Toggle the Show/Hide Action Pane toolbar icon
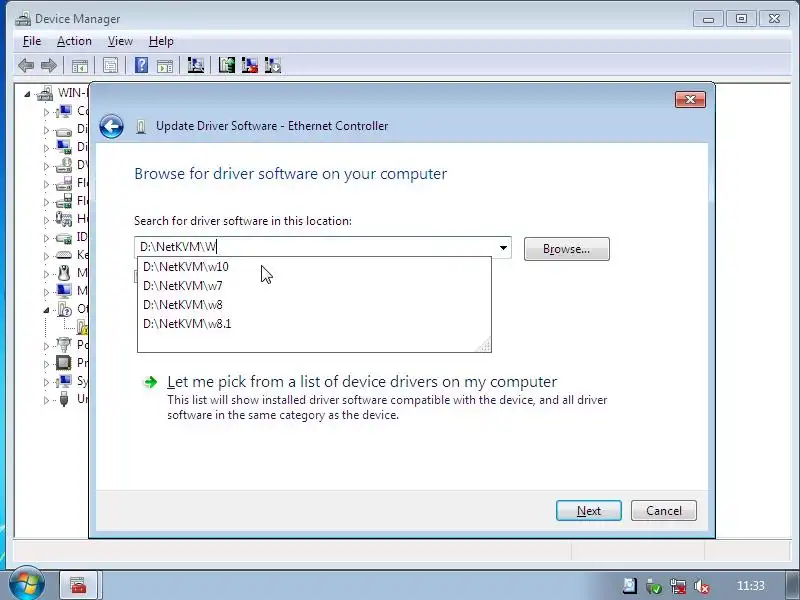 pyautogui.click(x=165, y=65)
